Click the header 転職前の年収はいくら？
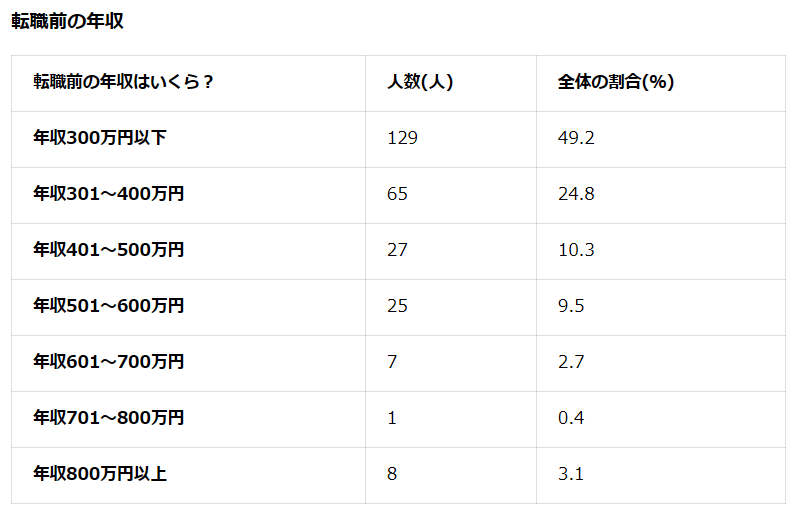798x515 pixels. click(x=123, y=82)
